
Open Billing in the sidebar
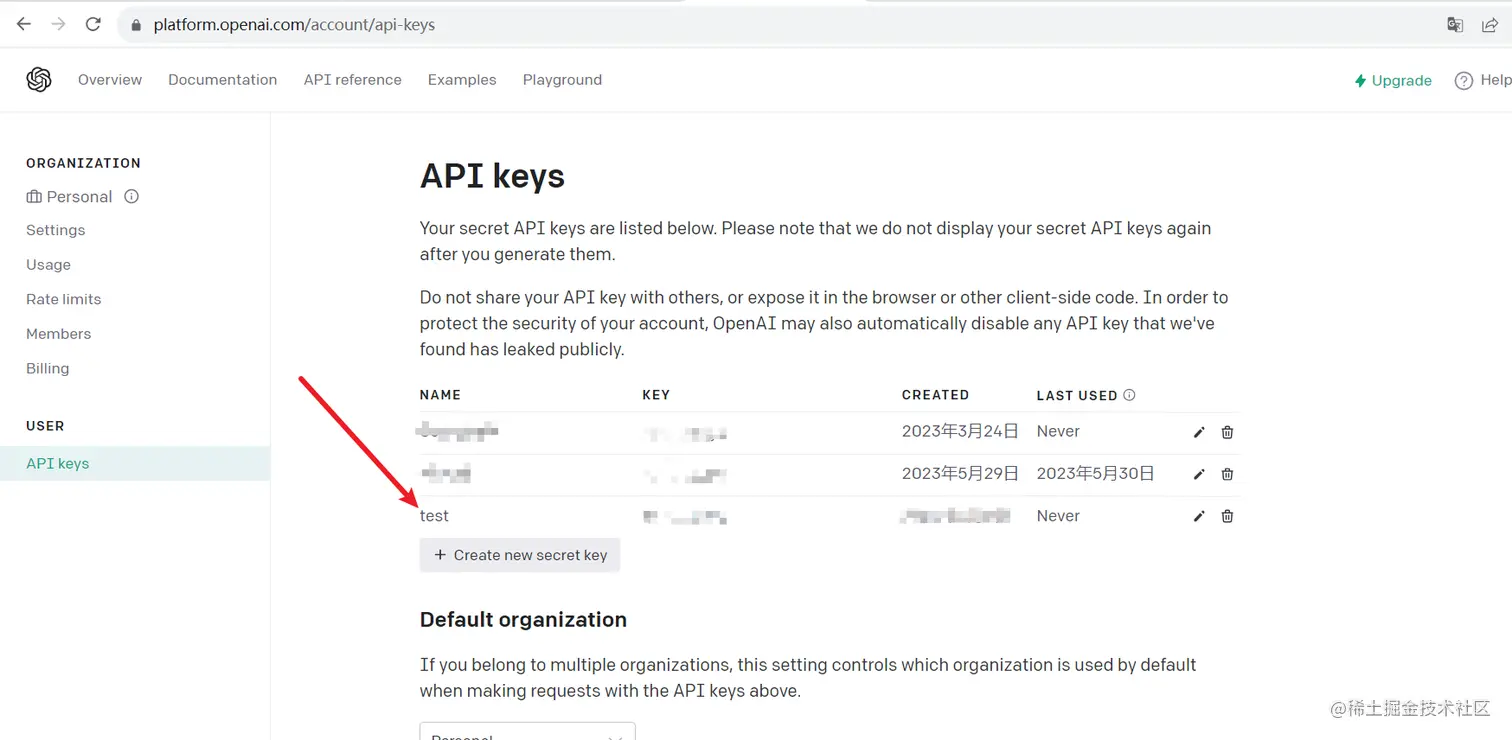click(47, 368)
